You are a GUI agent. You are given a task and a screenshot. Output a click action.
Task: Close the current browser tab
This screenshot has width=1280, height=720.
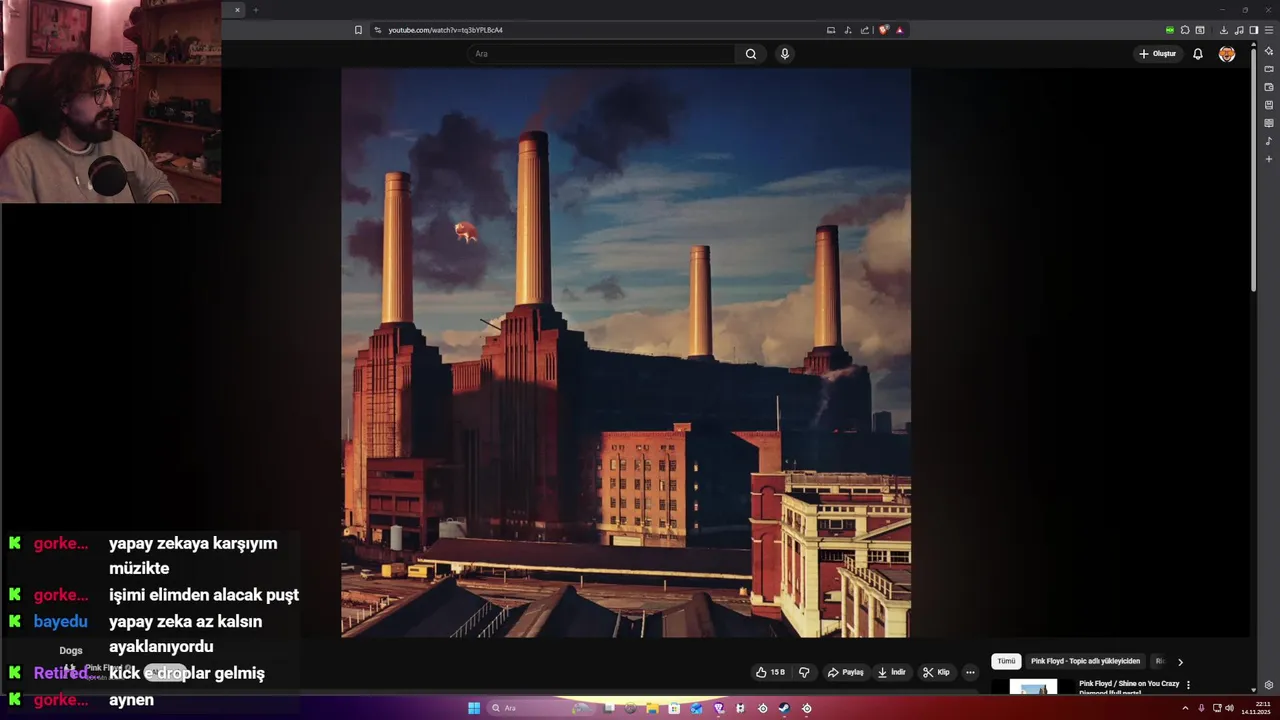(x=237, y=10)
